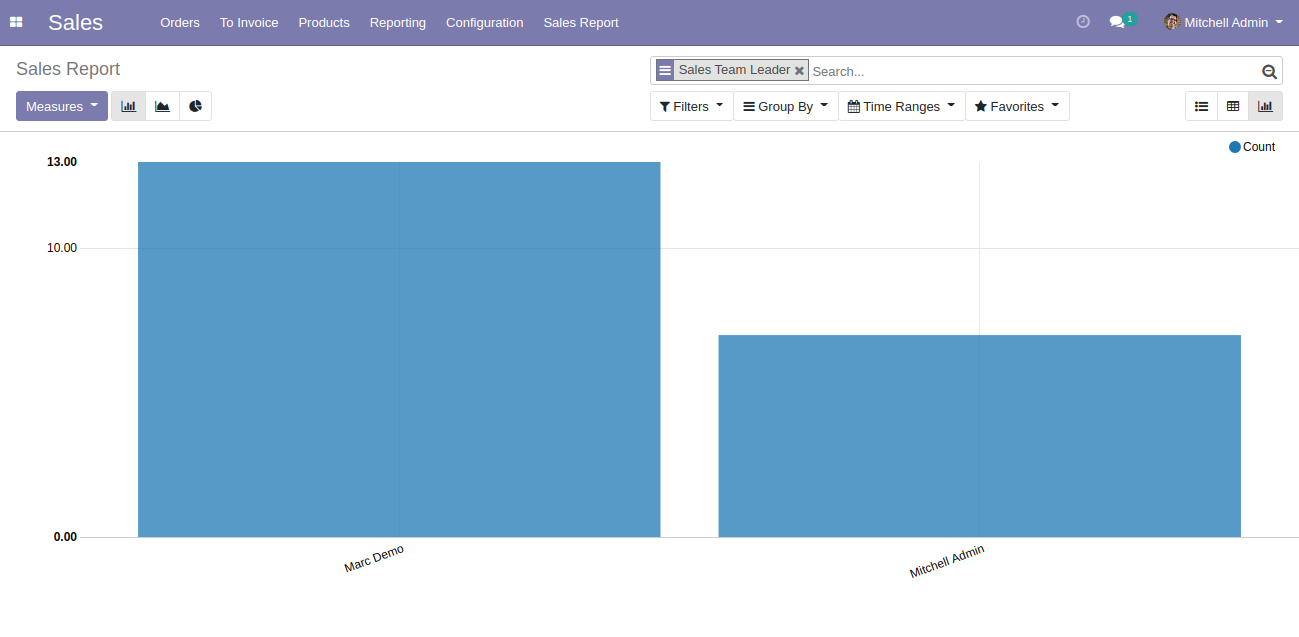This screenshot has height=637, width=1299.
Task: Open the Time Ranges dropdown
Action: (x=901, y=106)
